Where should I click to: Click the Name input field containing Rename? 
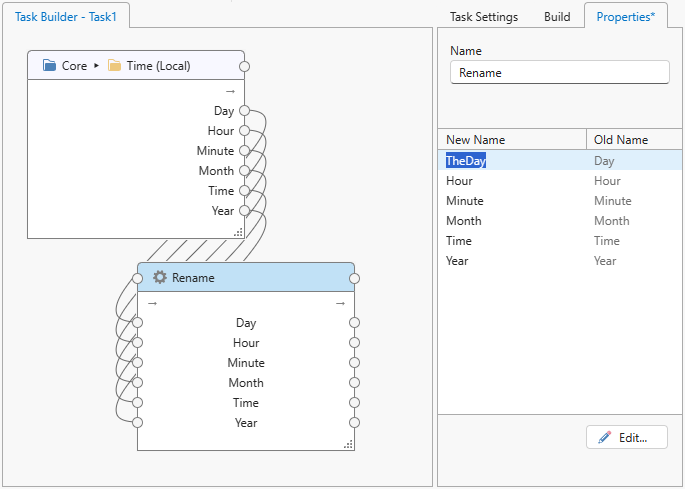pyautogui.click(x=559, y=73)
